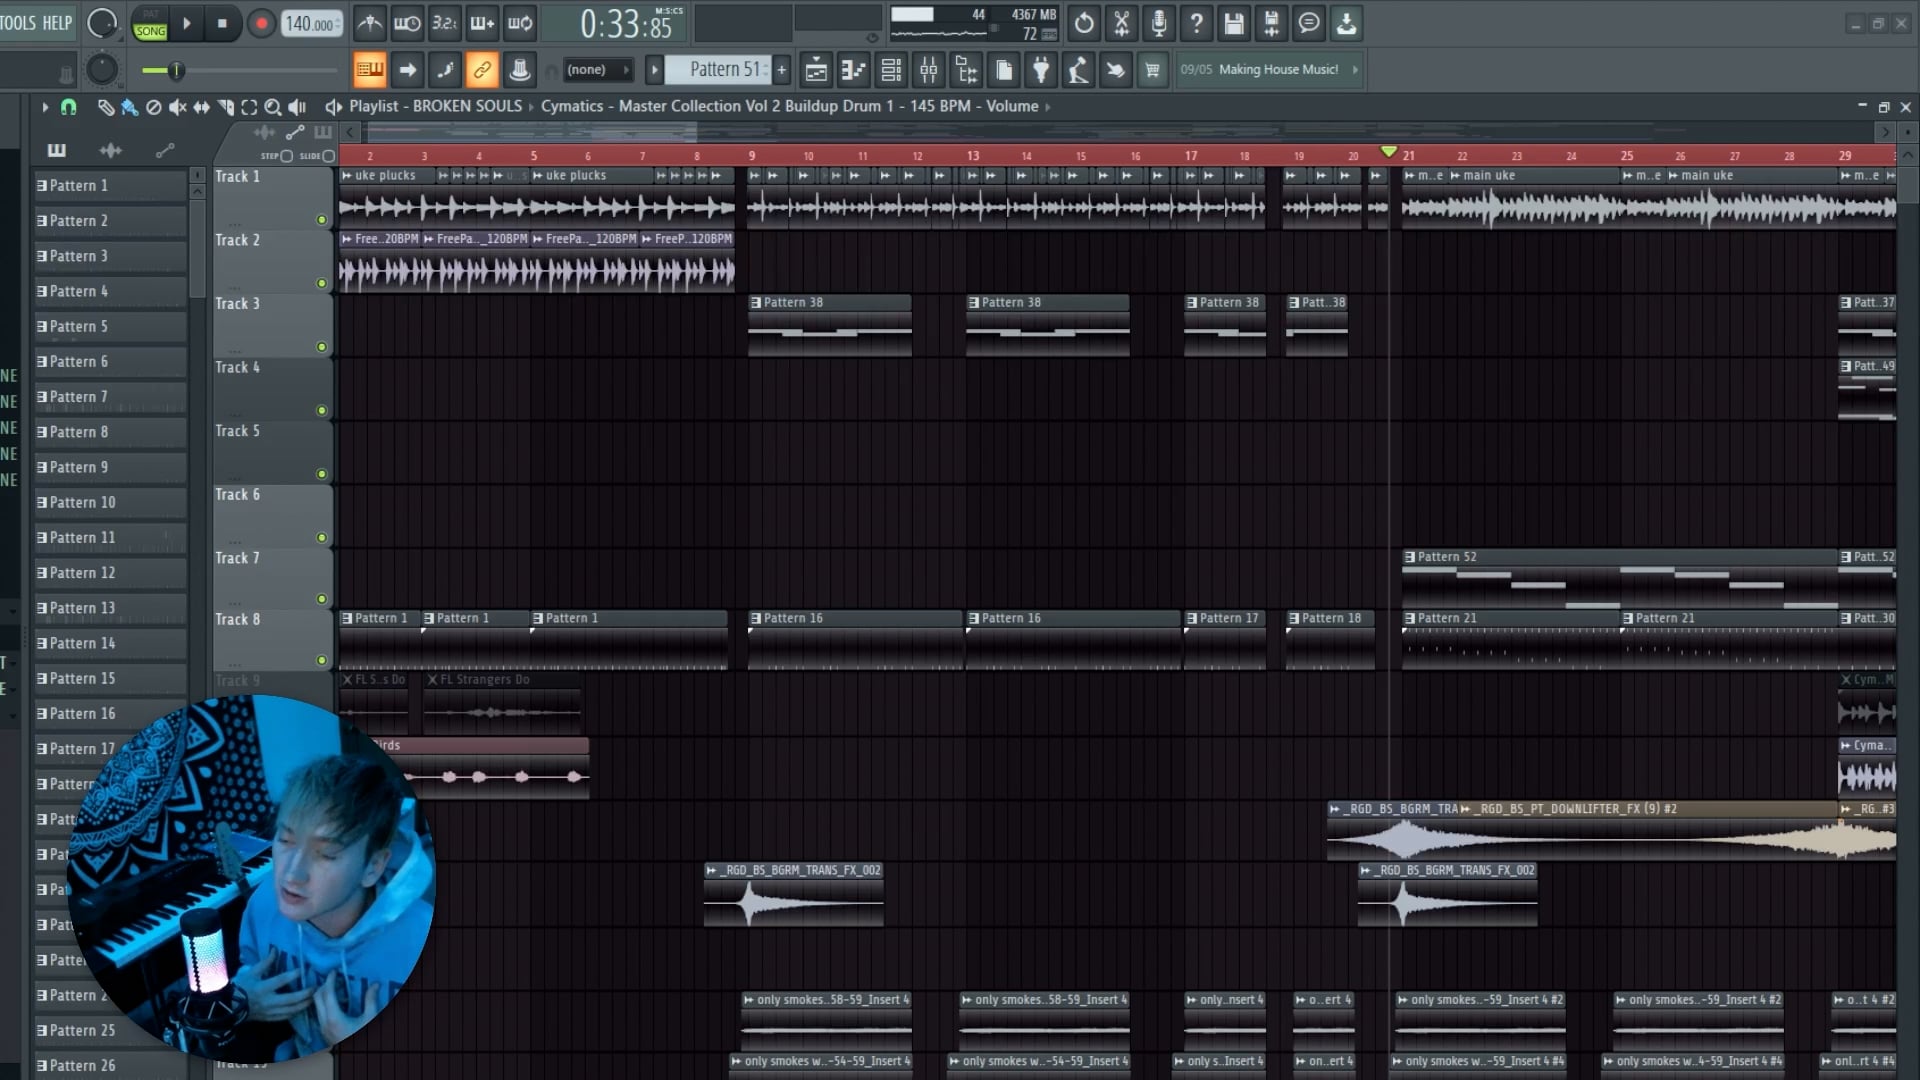
Task: Stop playback with the Stop button
Action: pos(222,23)
